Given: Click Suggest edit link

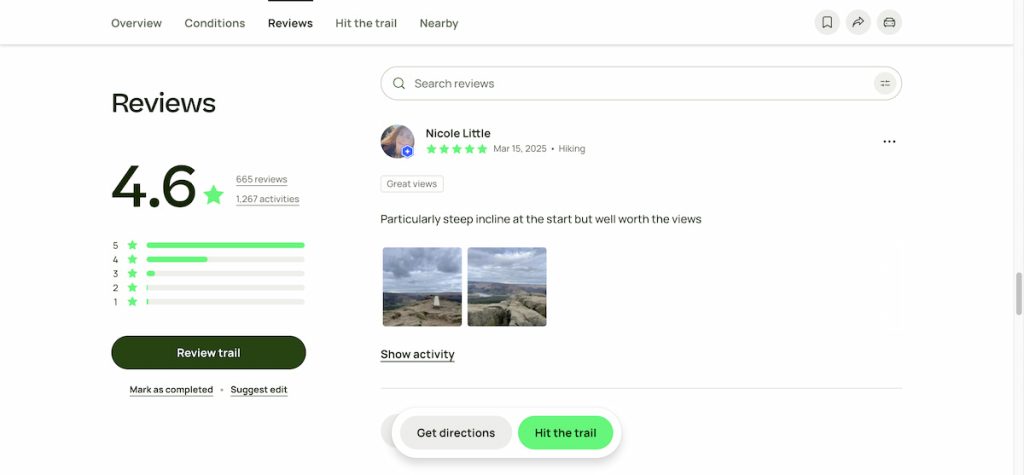Looking at the screenshot, I should (259, 390).
